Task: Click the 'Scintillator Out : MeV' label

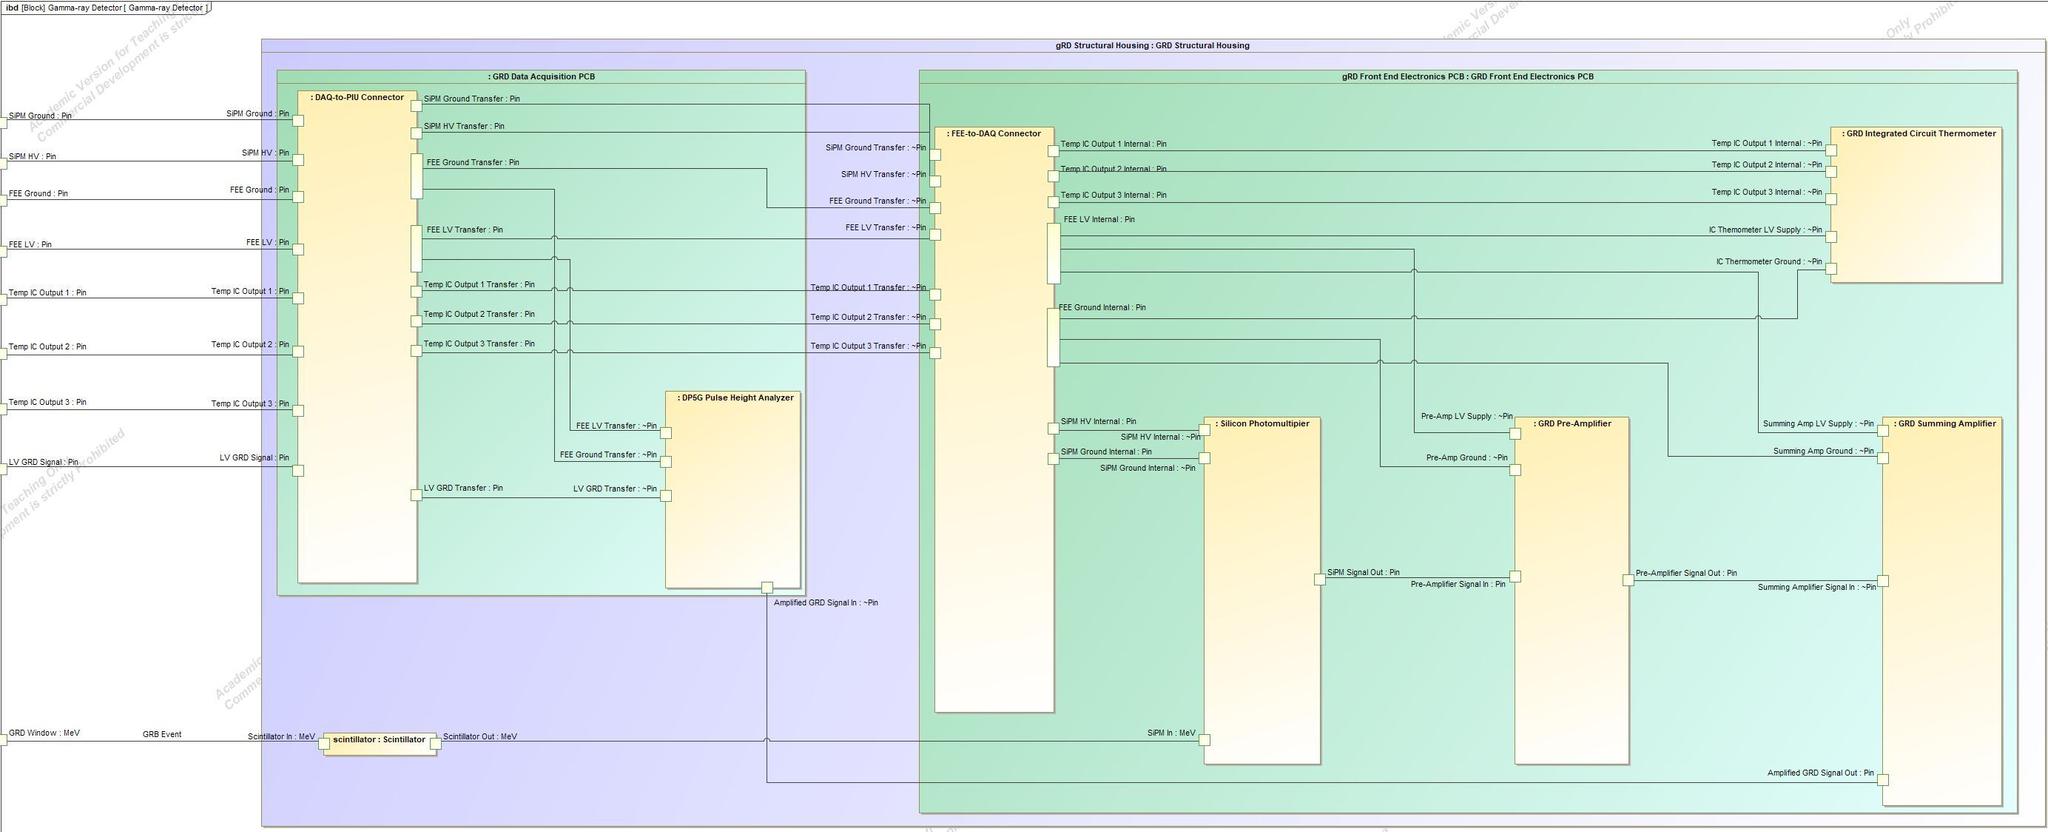Action: 480,737
